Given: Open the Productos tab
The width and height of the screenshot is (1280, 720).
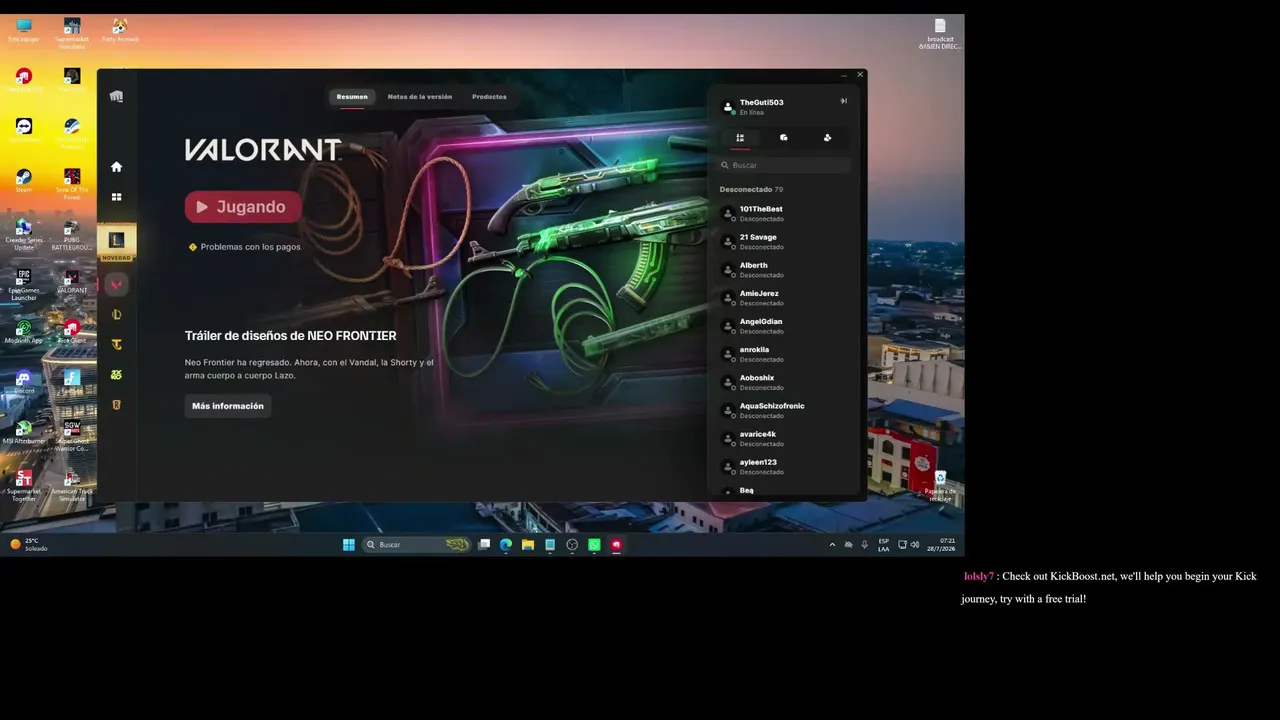Looking at the screenshot, I should 489,97.
